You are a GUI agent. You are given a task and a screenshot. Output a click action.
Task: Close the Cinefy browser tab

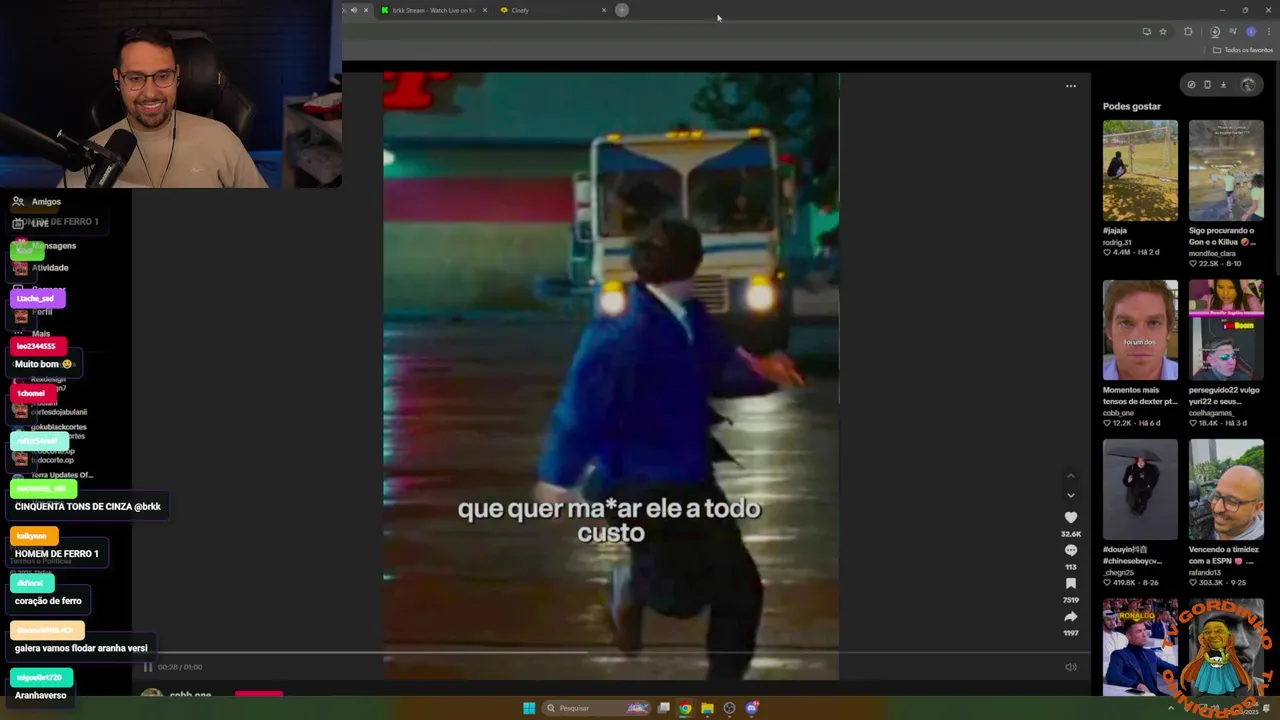pyautogui.click(x=603, y=10)
